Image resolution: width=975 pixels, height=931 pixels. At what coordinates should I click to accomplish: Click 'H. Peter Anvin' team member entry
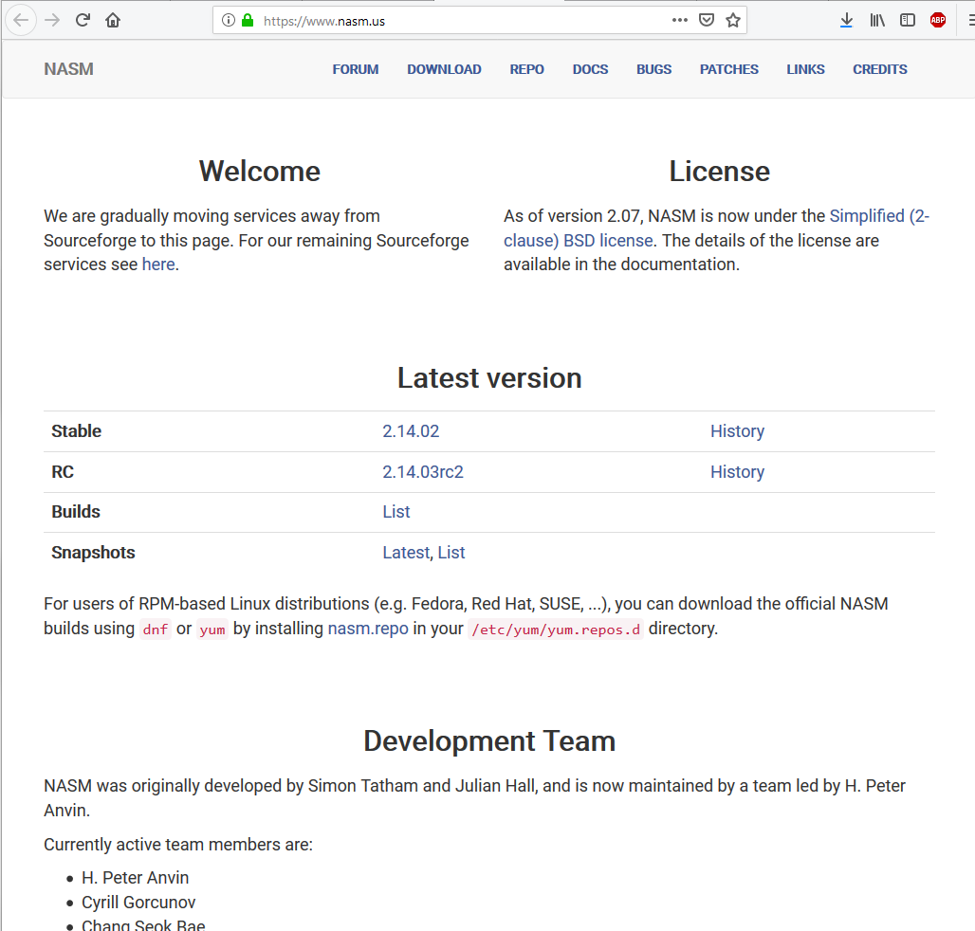click(x=135, y=878)
